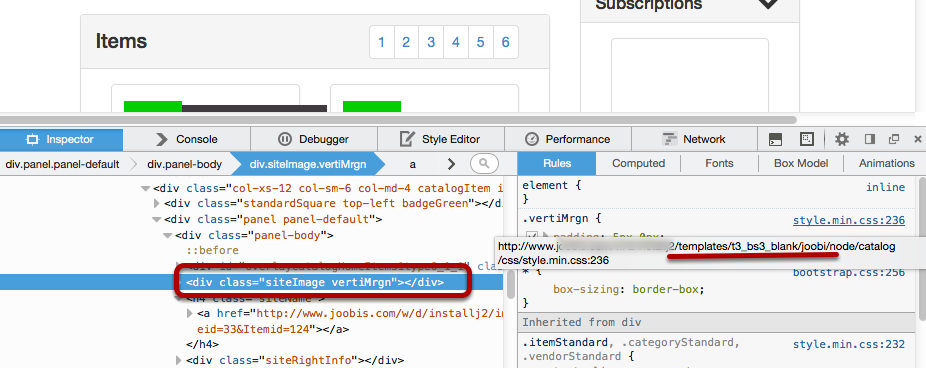Open the Performance tool

pyautogui.click(x=568, y=140)
